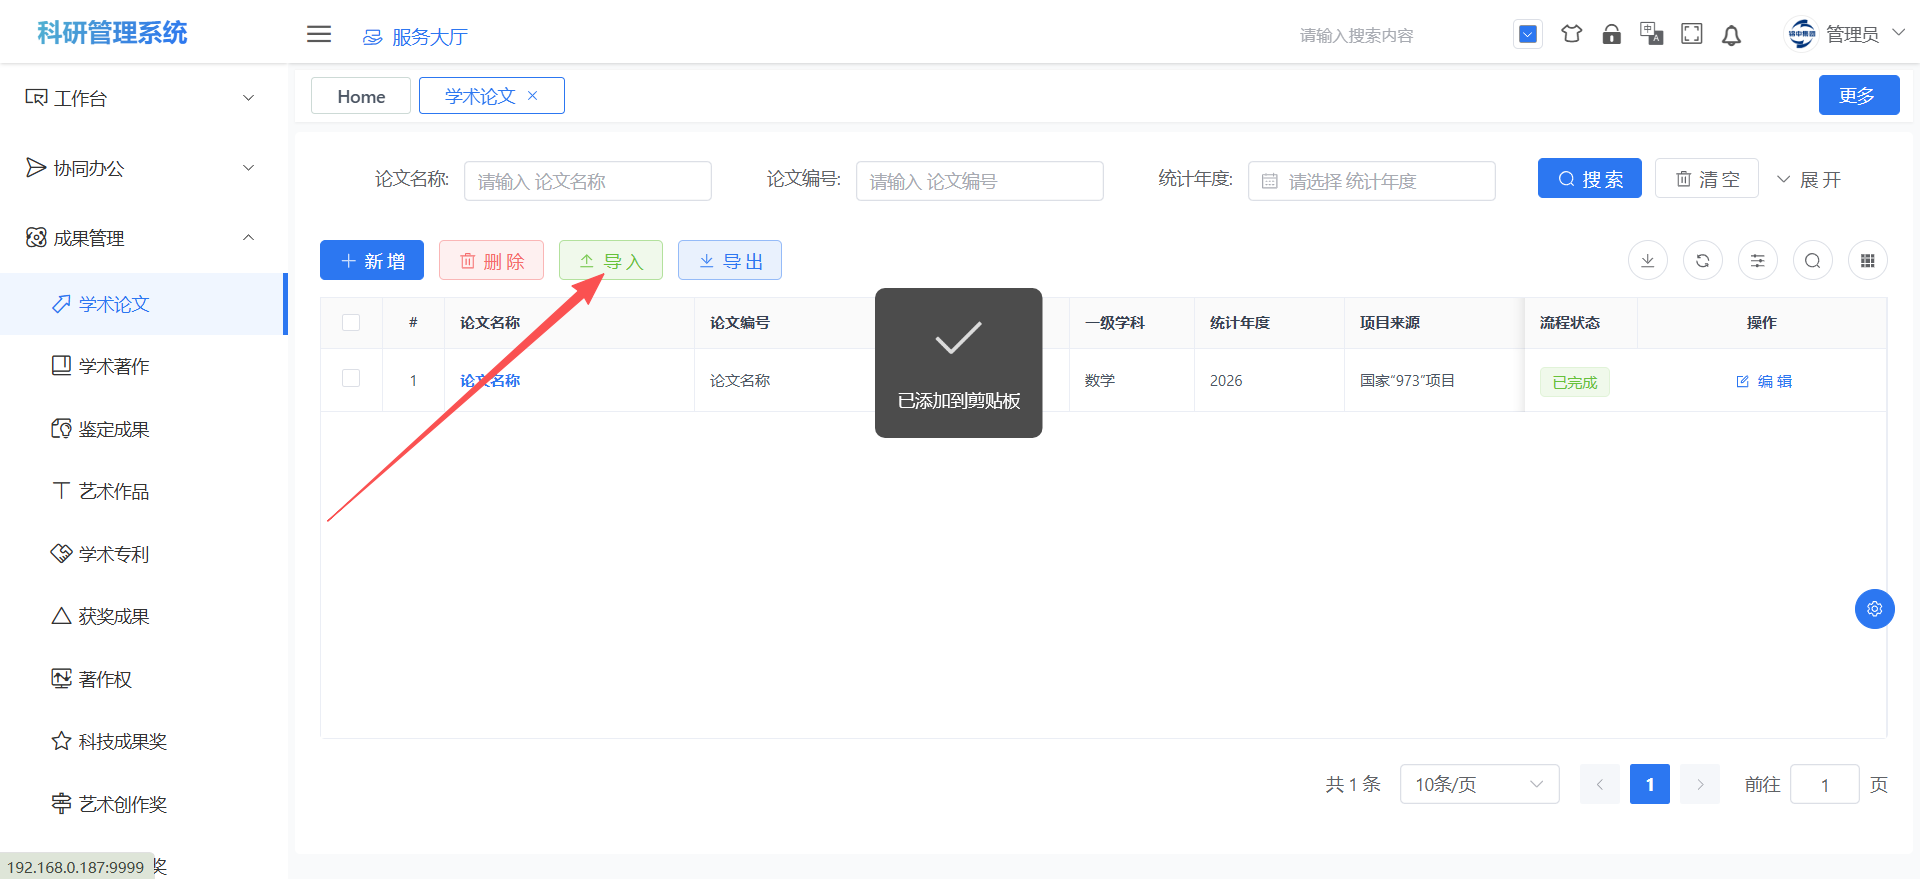Click the 论文名称 search input field

click(588, 181)
